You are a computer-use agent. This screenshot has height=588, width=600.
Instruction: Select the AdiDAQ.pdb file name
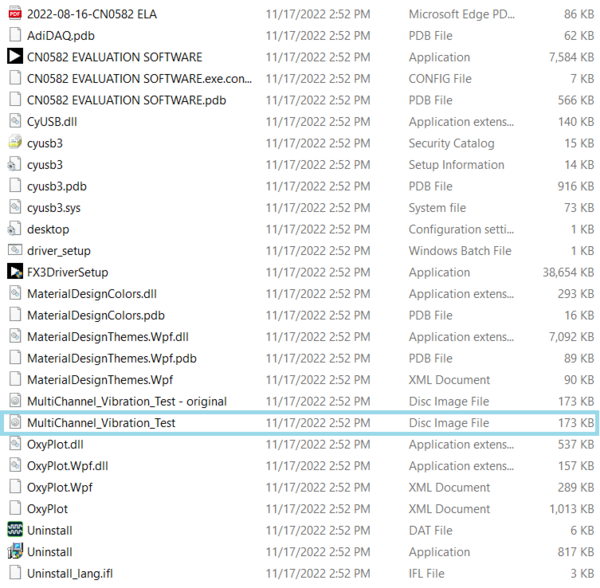click(x=61, y=36)
